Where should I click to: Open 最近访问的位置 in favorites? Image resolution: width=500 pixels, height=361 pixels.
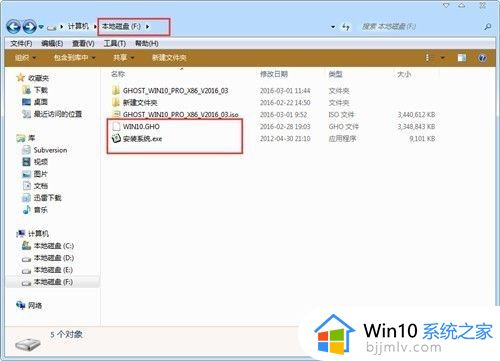(x=58, y=114)
